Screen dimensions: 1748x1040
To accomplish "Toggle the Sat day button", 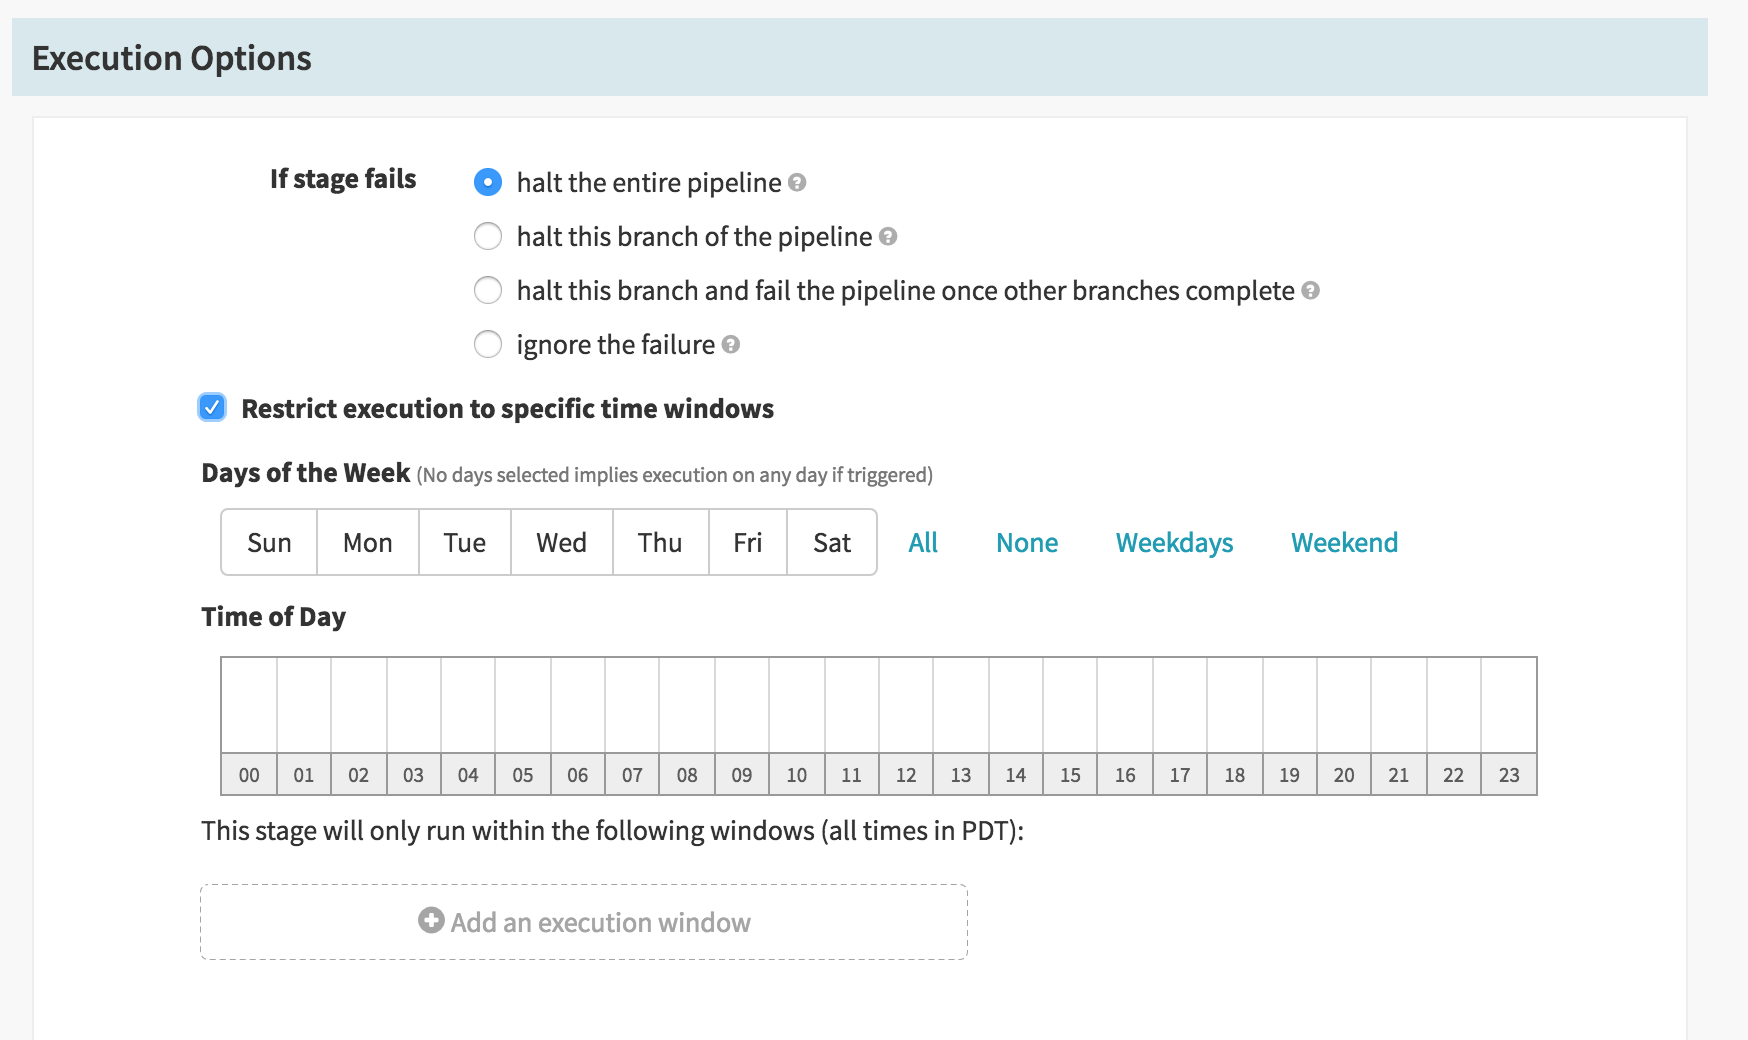I will click(832, 542).
